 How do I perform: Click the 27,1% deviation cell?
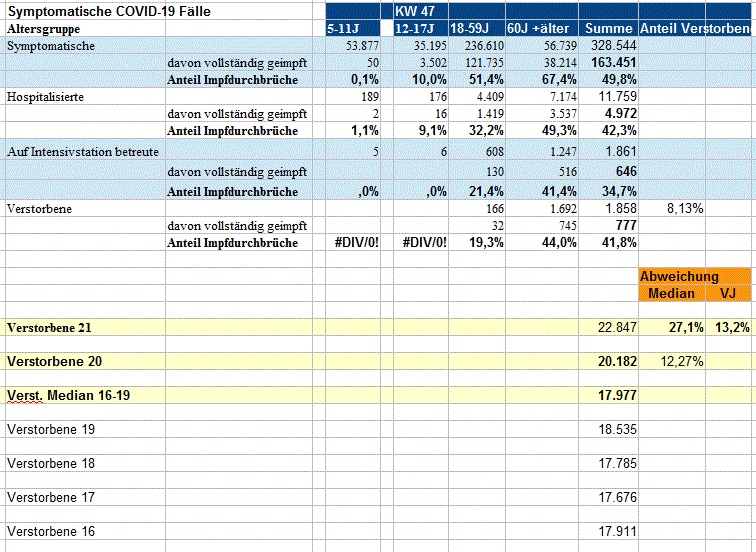(x=671, y=328)
